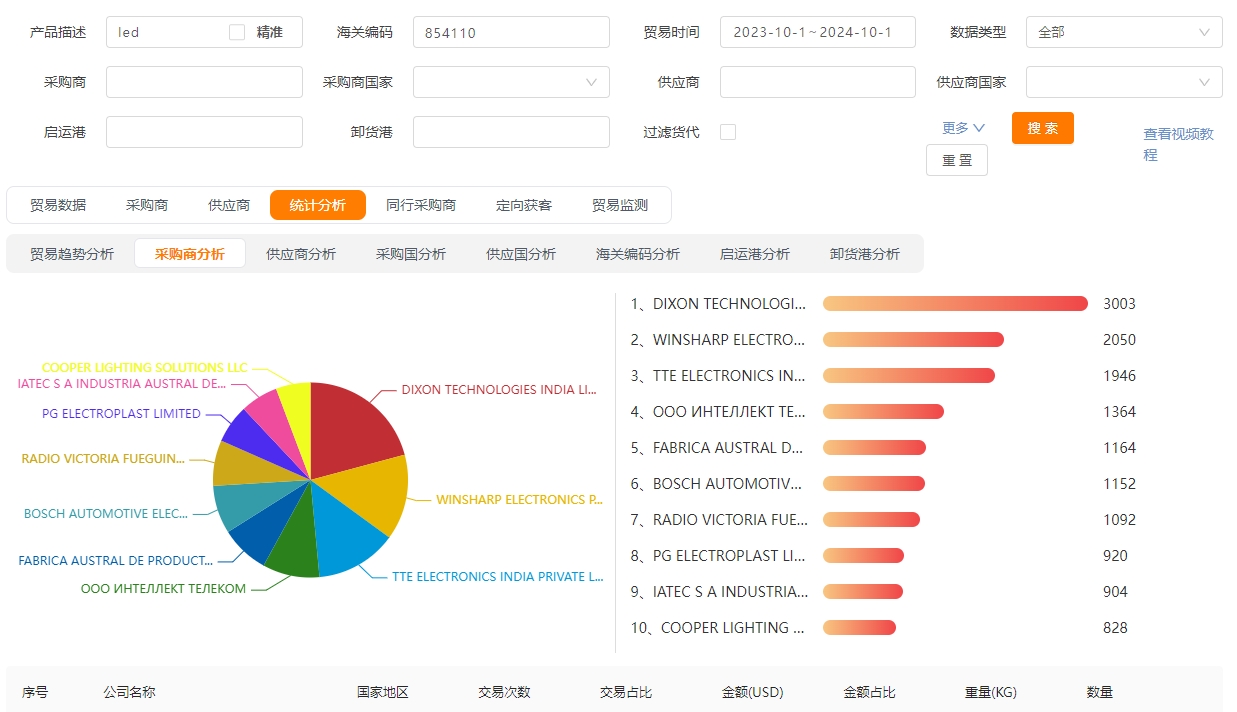1237x712 pixels.
Task: Click ranking entry 4、ООО ИНТЕЛЛЕКТ ТЕ...
Action: [718, 412]
